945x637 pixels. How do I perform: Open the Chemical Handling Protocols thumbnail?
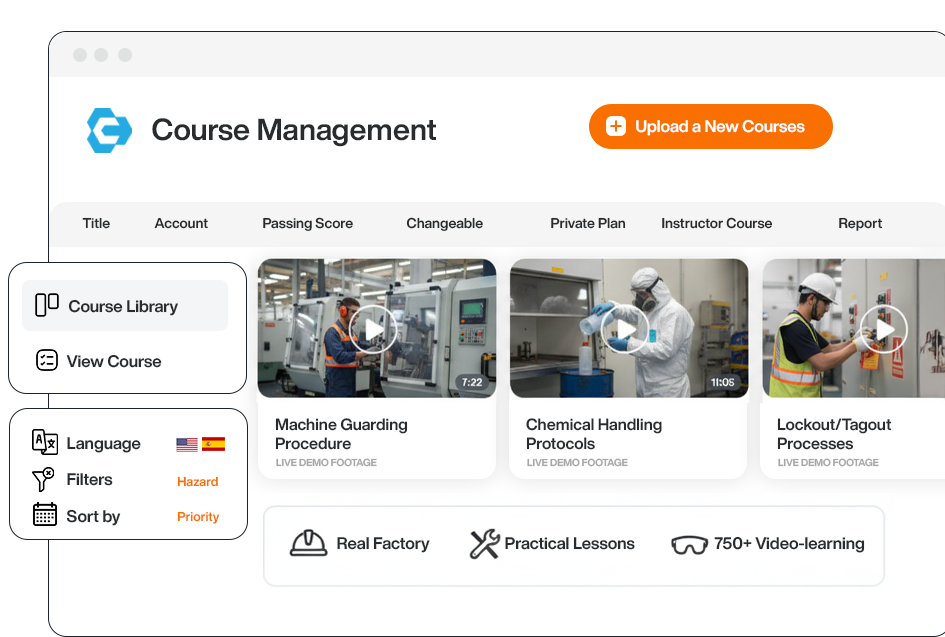pos(629,329)
